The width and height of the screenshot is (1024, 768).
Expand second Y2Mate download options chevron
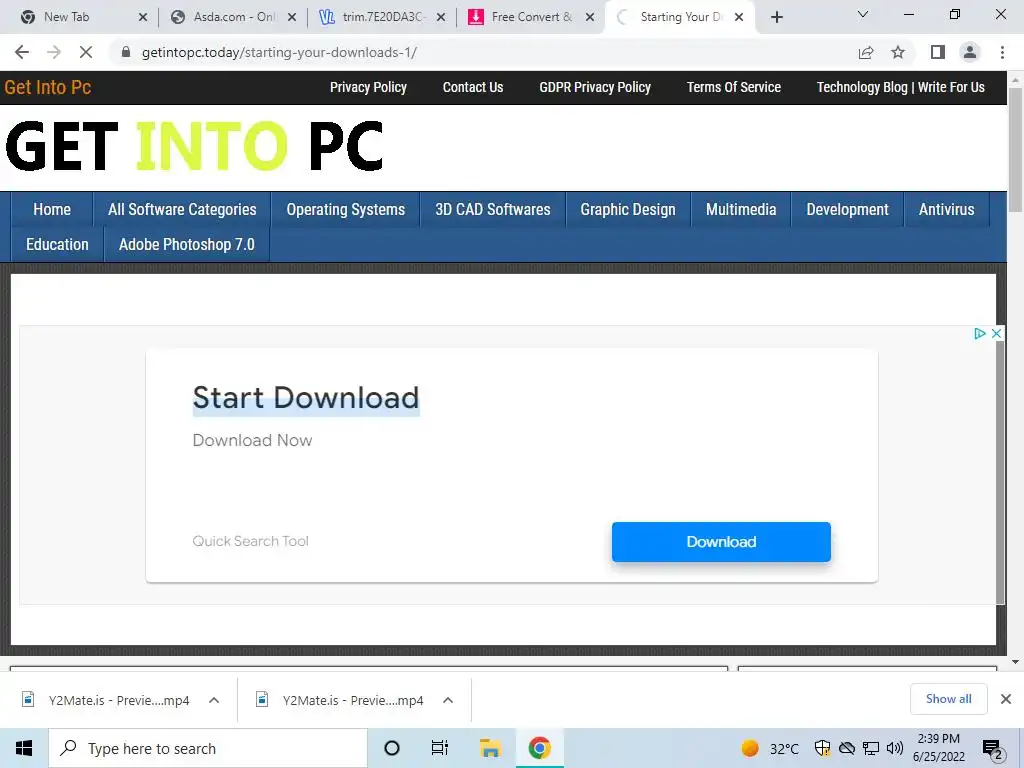(447, 700)
